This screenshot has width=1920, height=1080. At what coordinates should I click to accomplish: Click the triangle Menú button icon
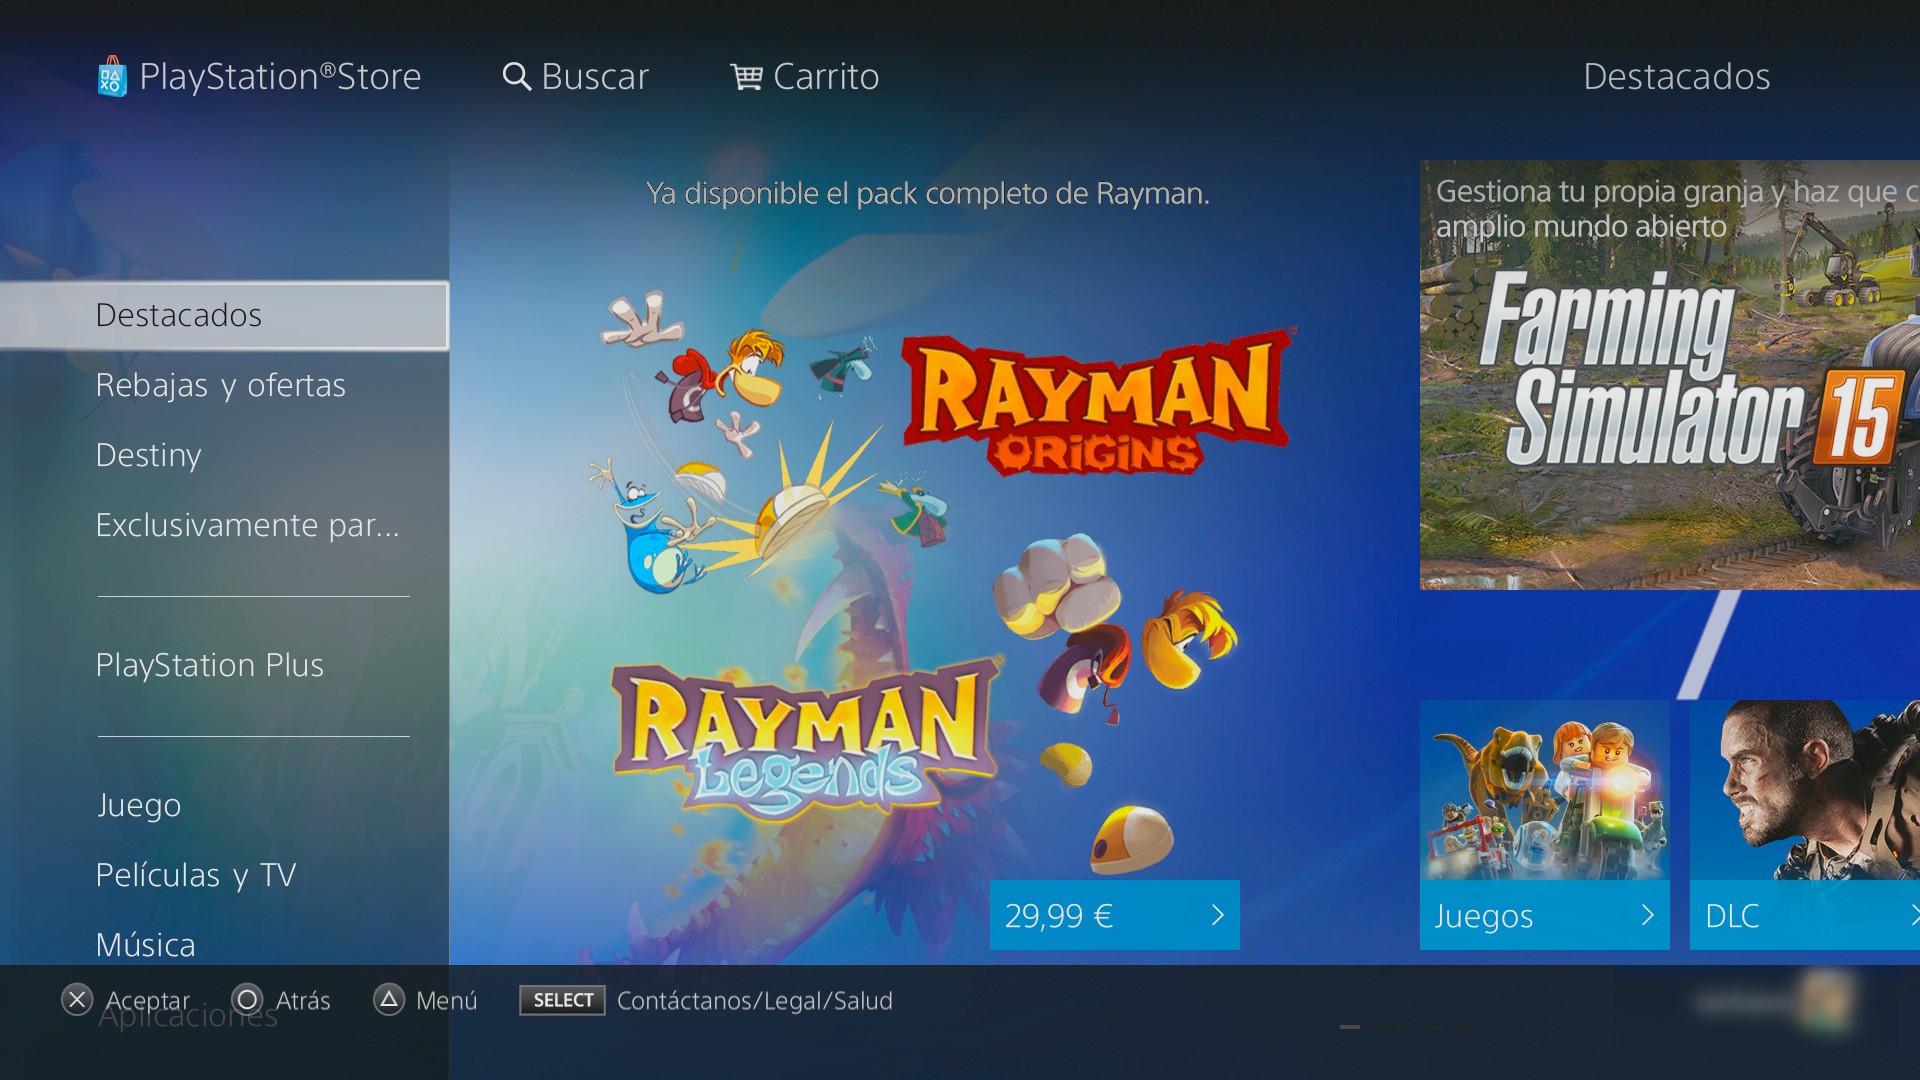389,1000
